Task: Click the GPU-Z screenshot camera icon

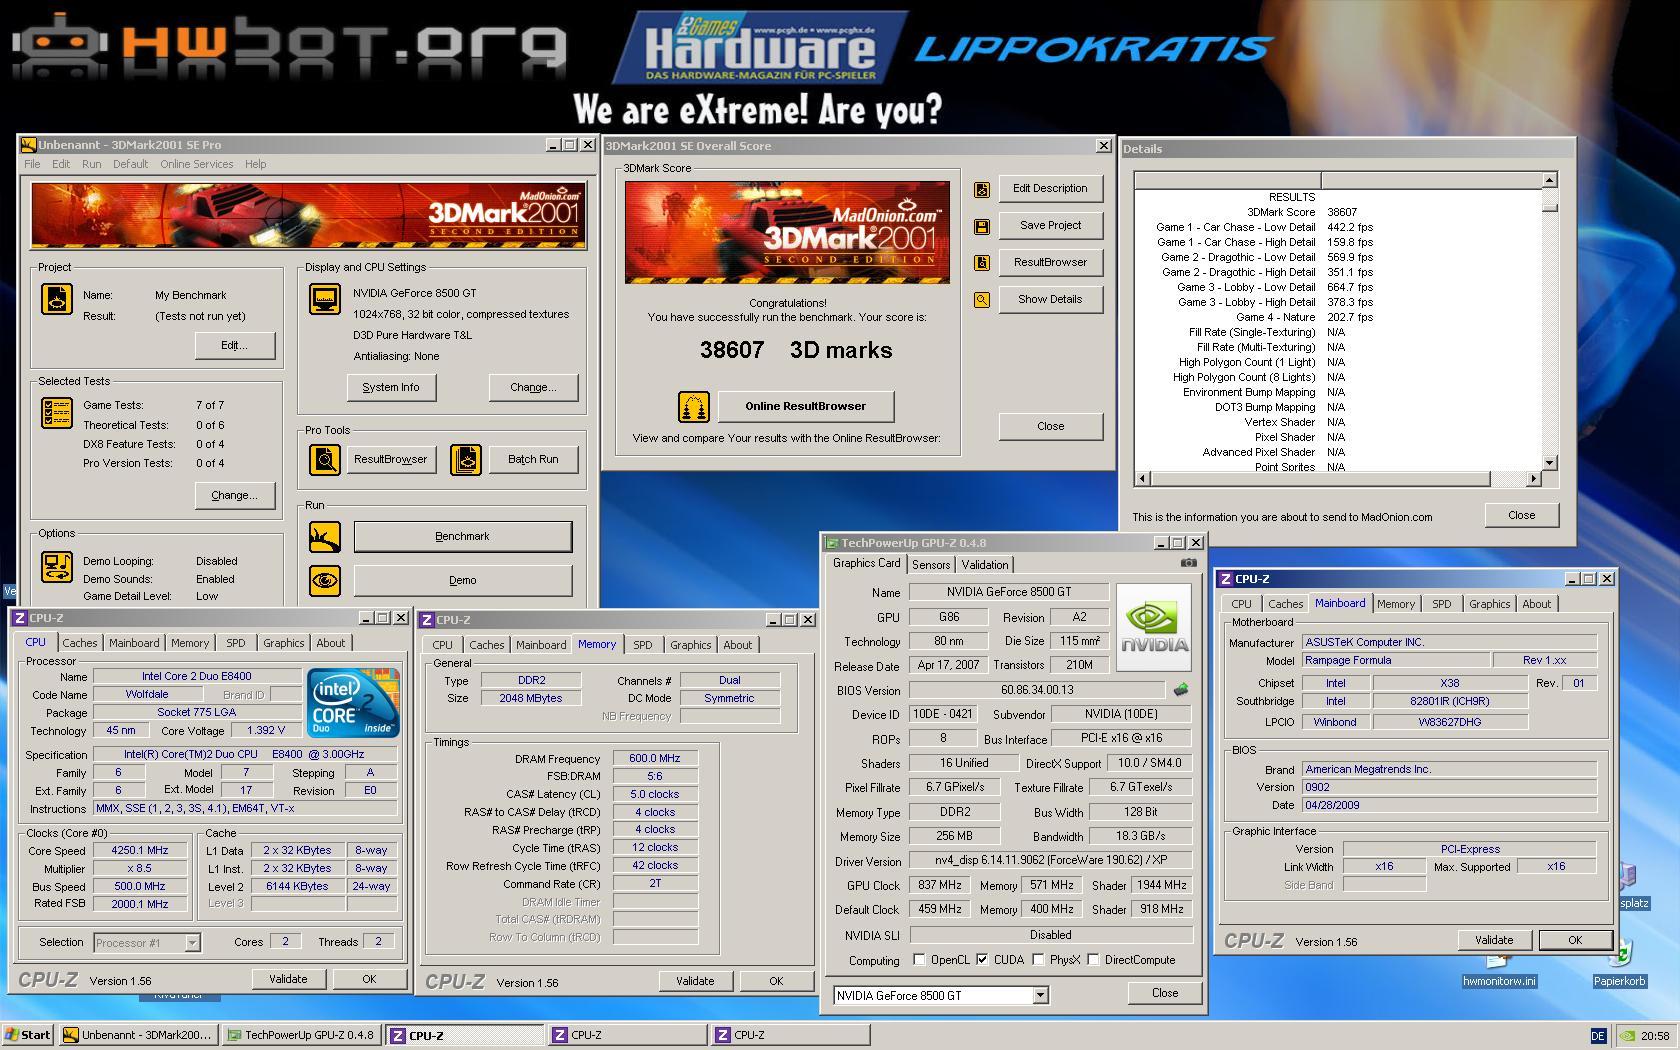Action: point(1188,563)
